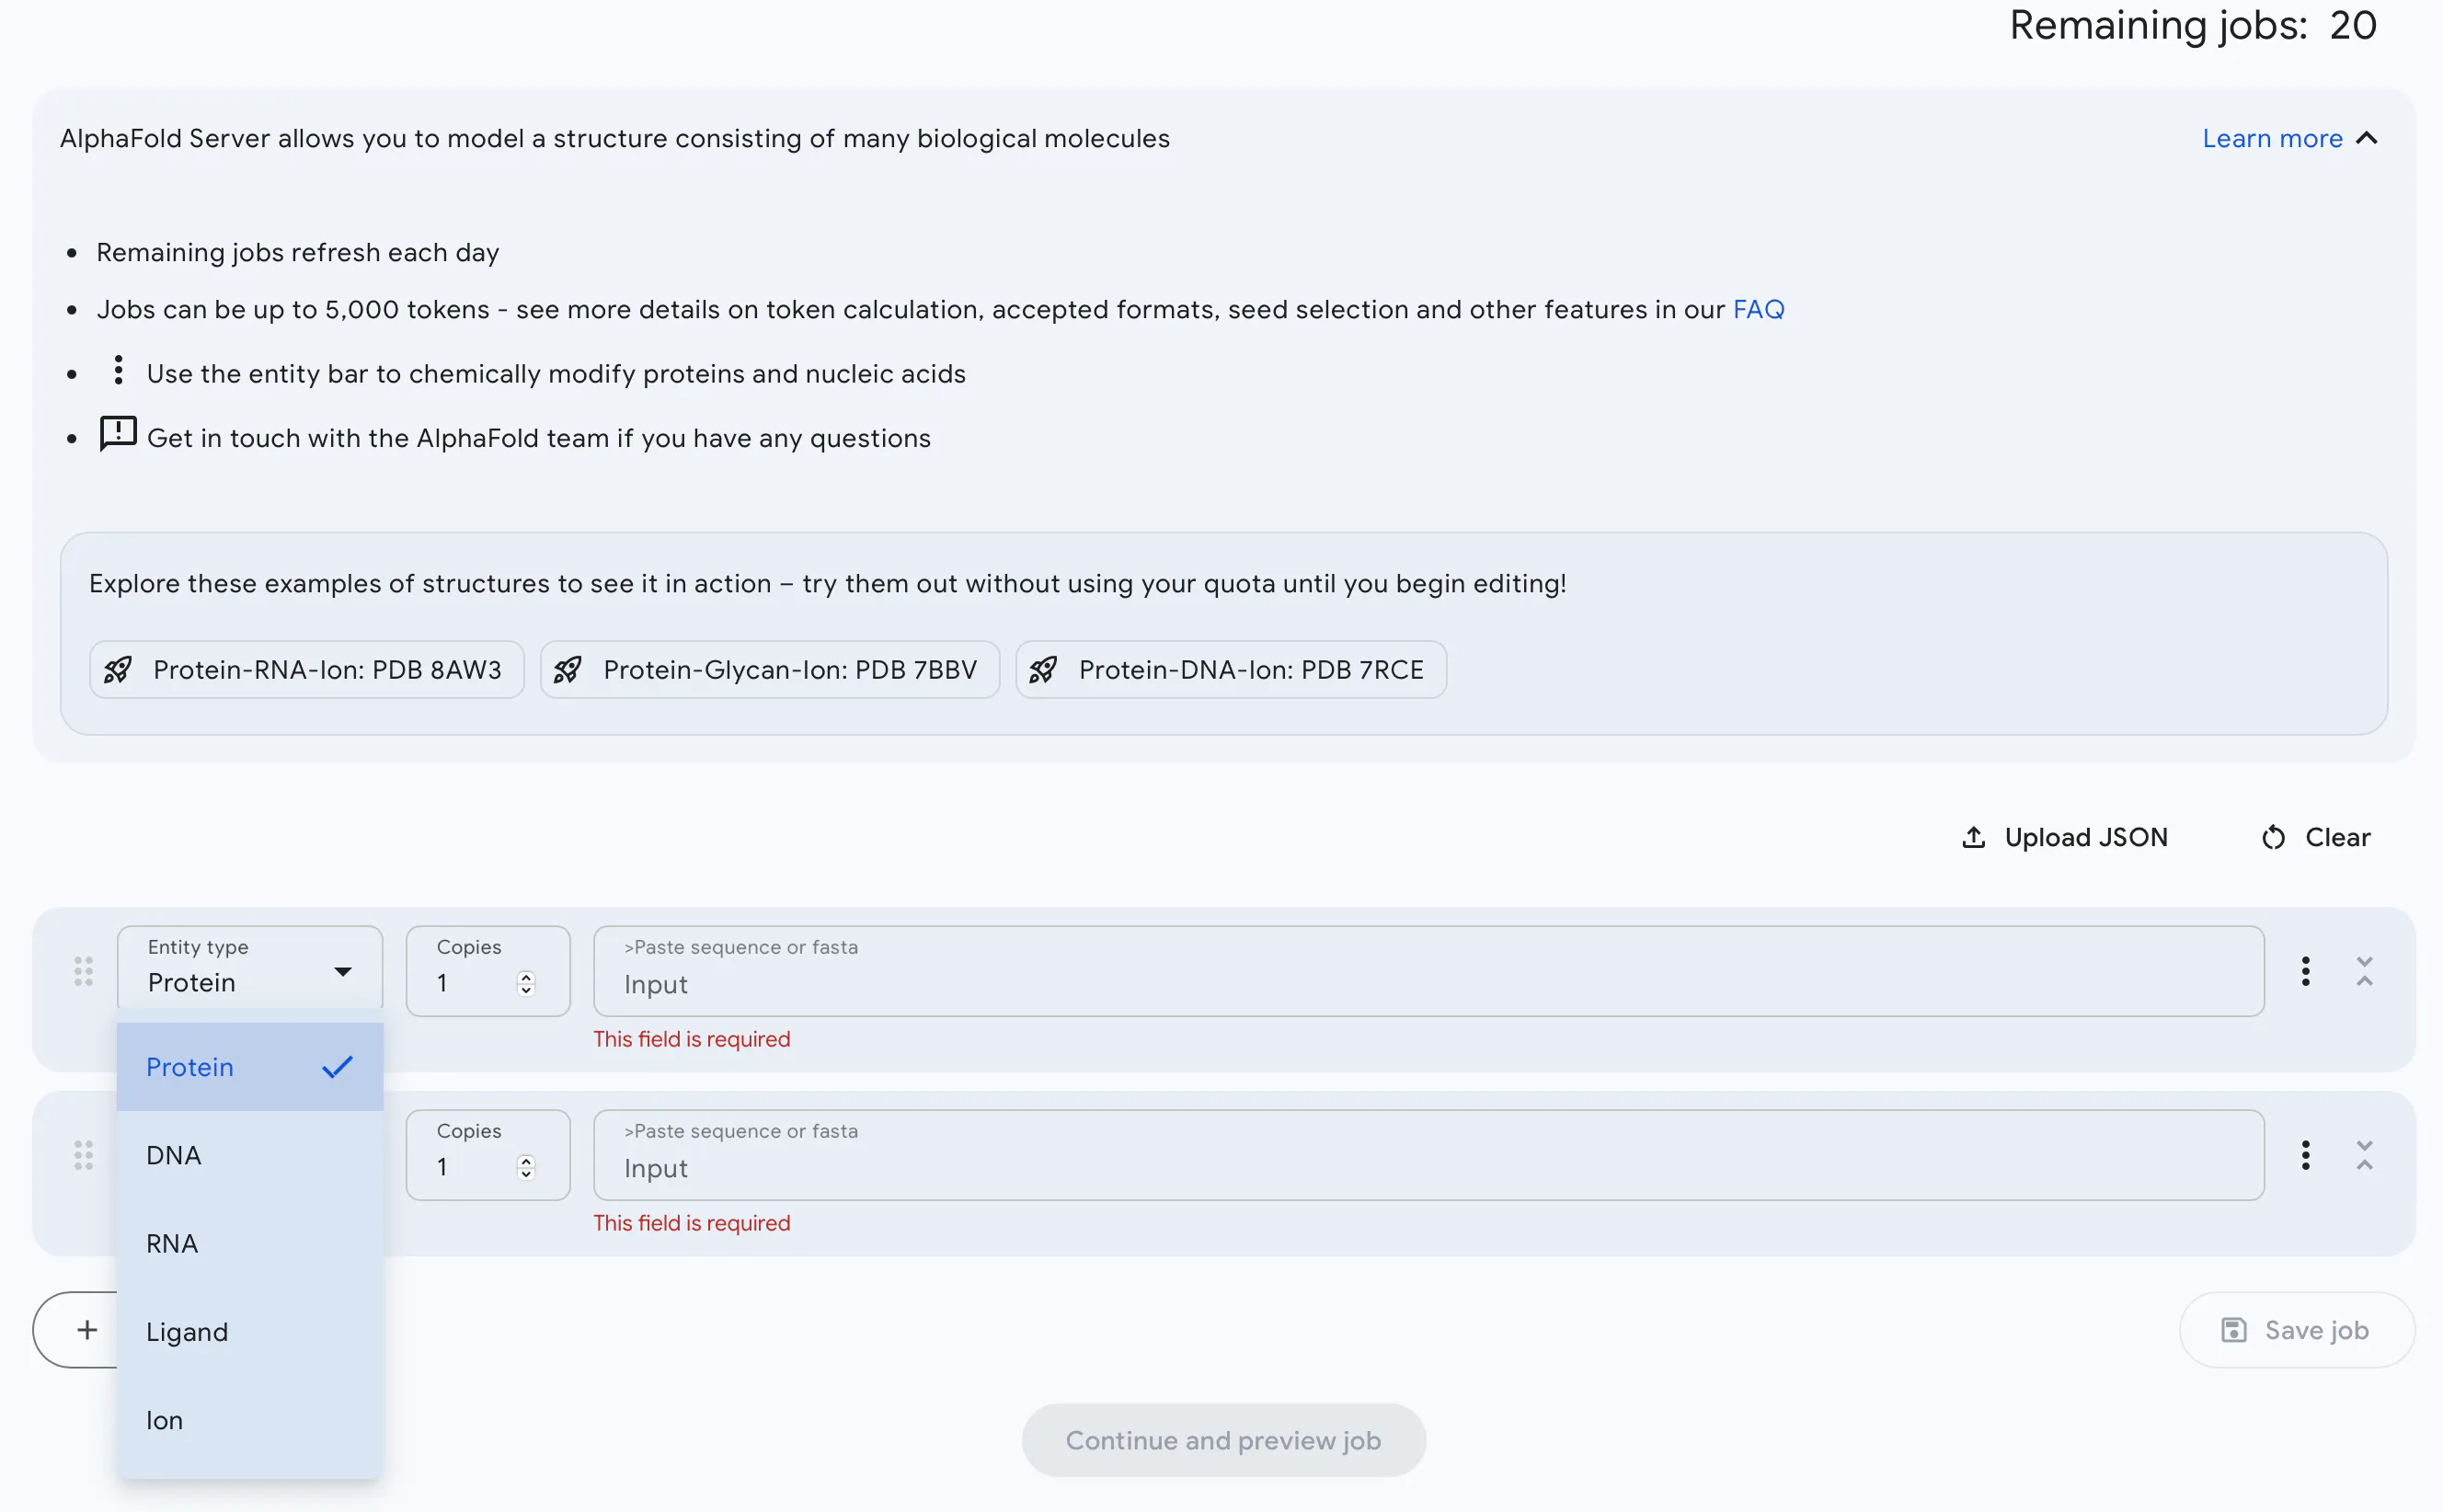Viewport: 2443px width, 1512px height.
Task: Pick Ligand from the entity type list
Action: tap(249, 1332)
